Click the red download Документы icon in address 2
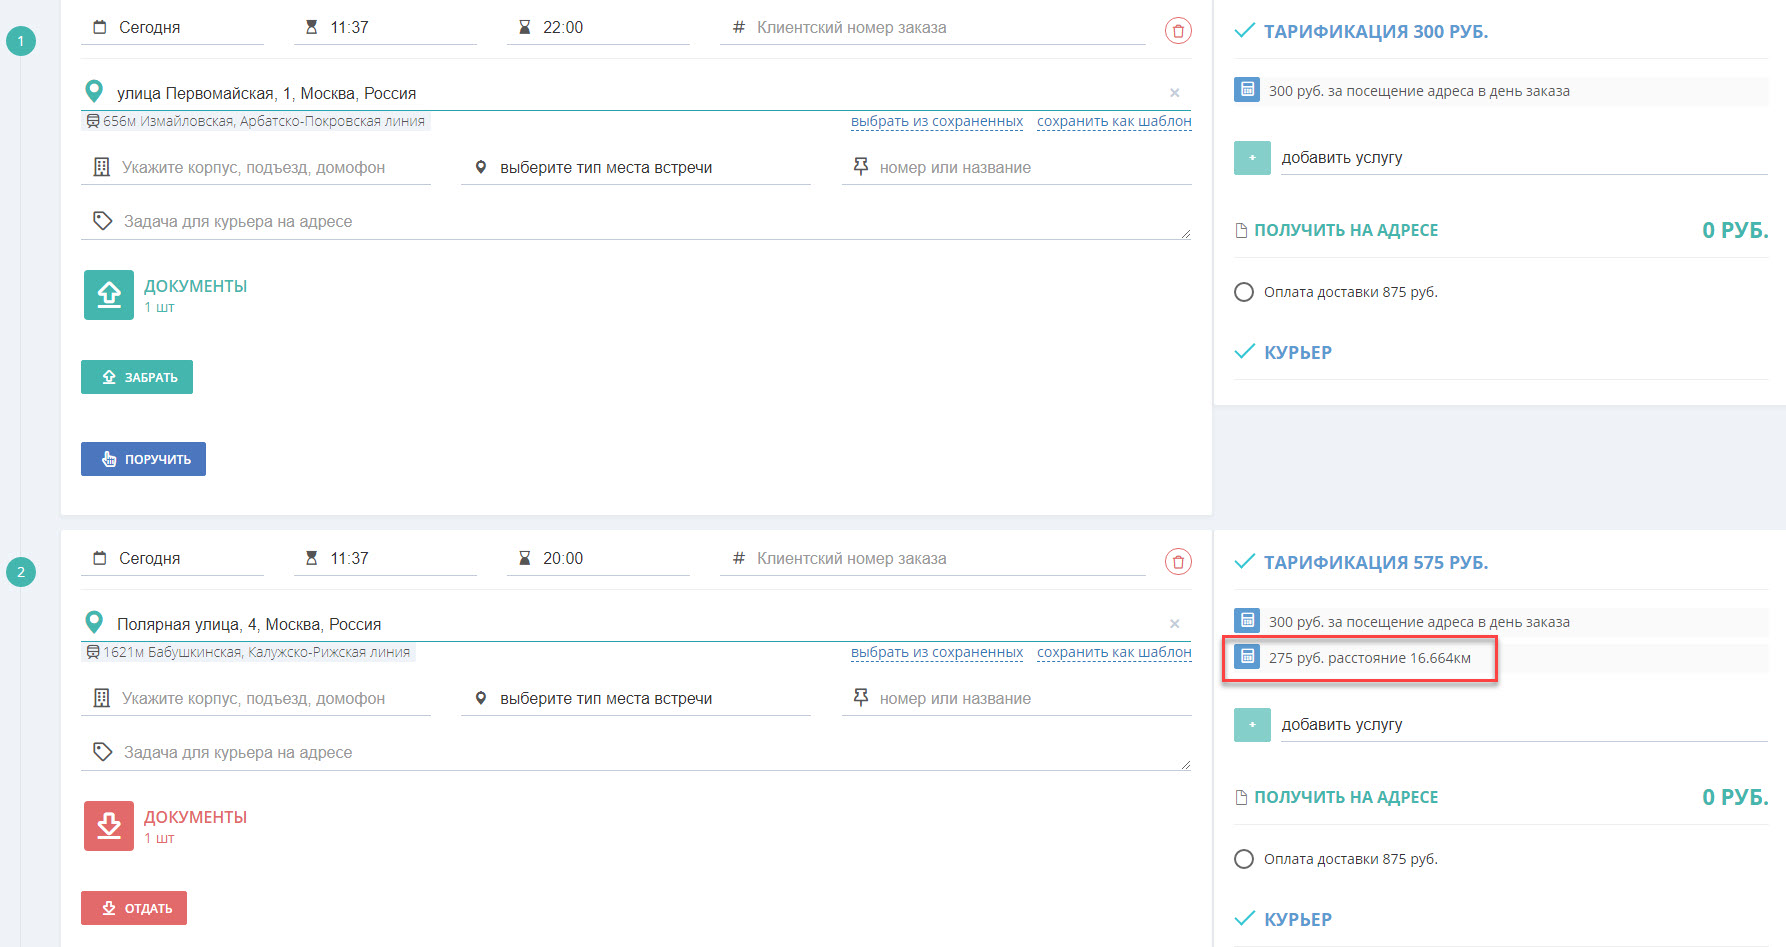The image size is (1786, 947). point(109,826)
